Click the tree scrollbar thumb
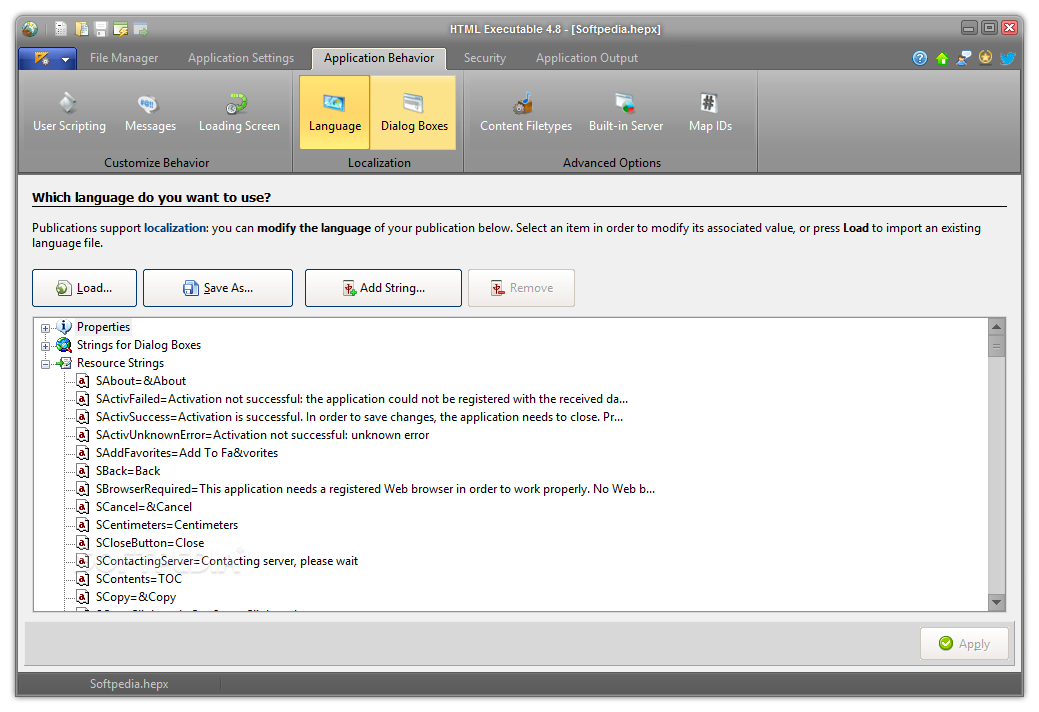The height and width of the screenshot is (712, 1039). [x=996, y=346]
